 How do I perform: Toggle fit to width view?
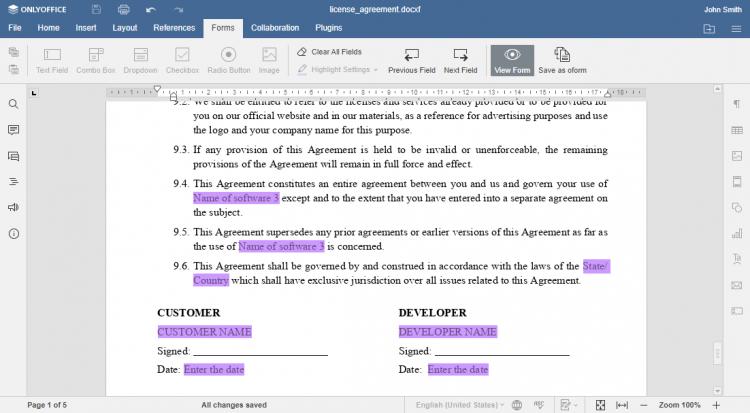[622, 405]
